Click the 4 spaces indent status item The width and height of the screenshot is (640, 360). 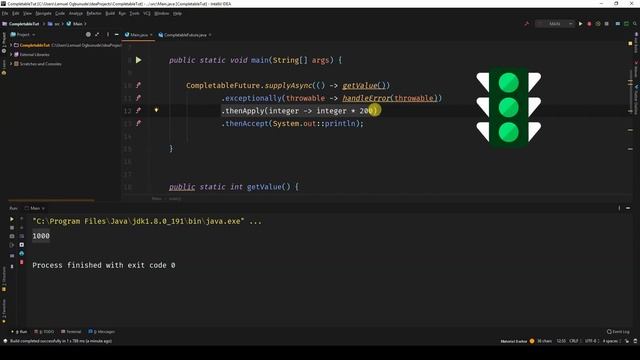tap(610, 341)
